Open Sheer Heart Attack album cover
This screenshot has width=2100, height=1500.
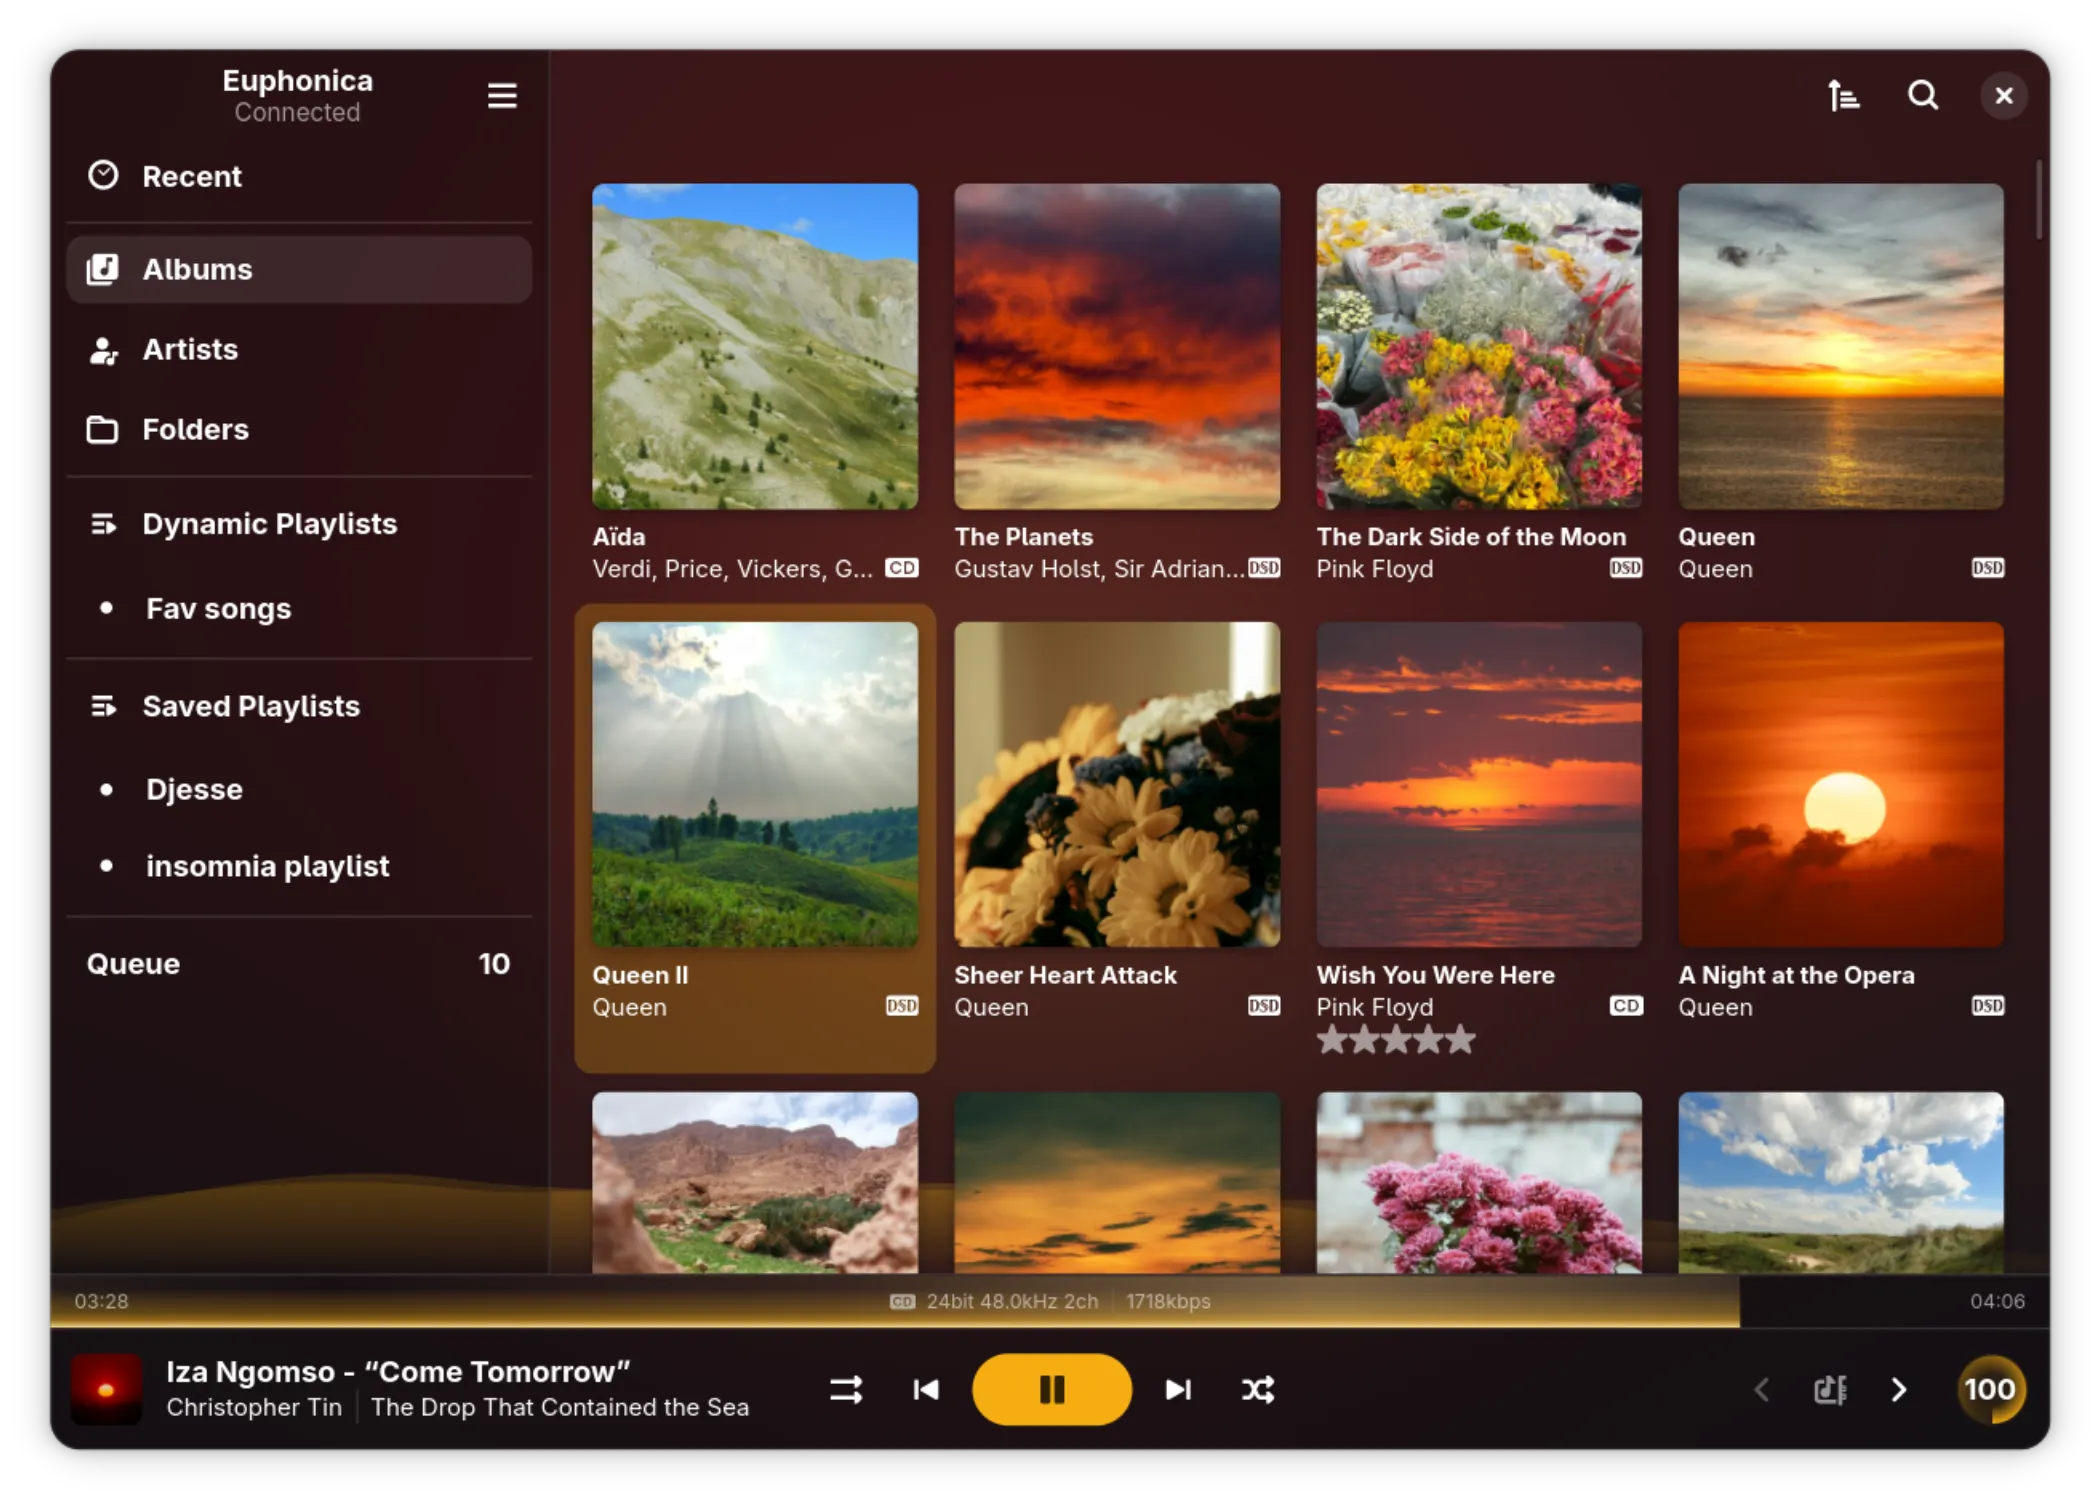(x=1117, y=785)
